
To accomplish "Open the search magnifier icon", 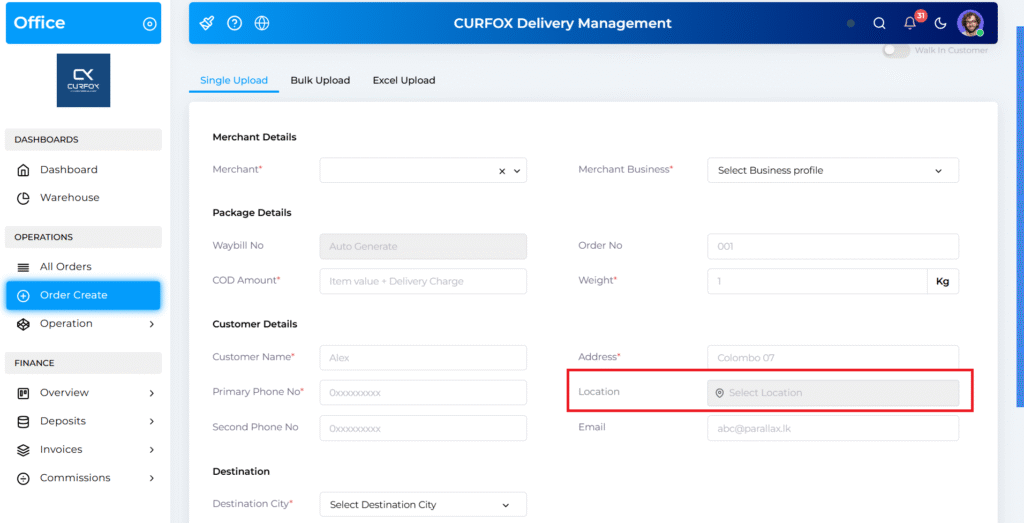I will click(879, 23).
